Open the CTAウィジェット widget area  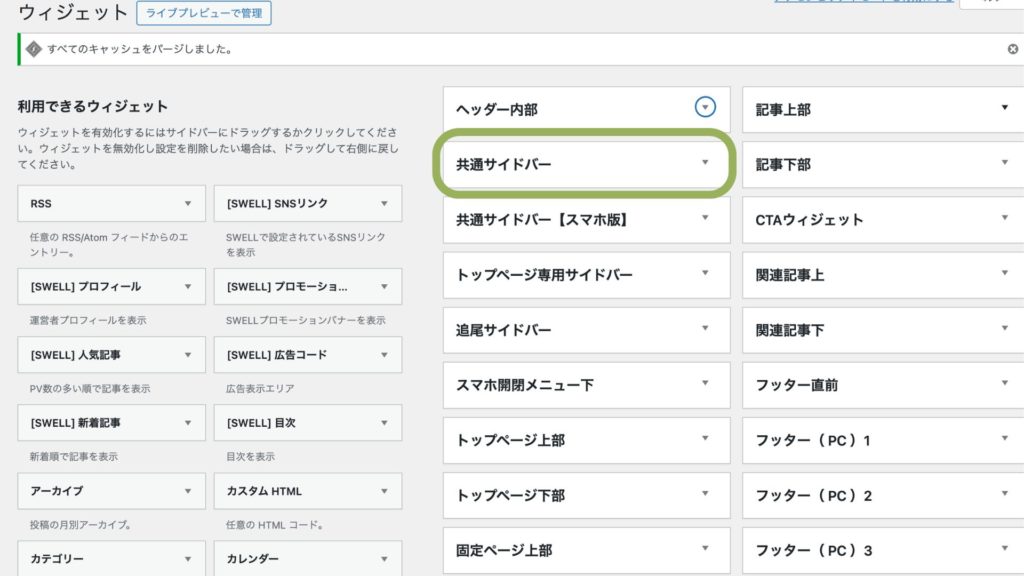(1005, 220)
